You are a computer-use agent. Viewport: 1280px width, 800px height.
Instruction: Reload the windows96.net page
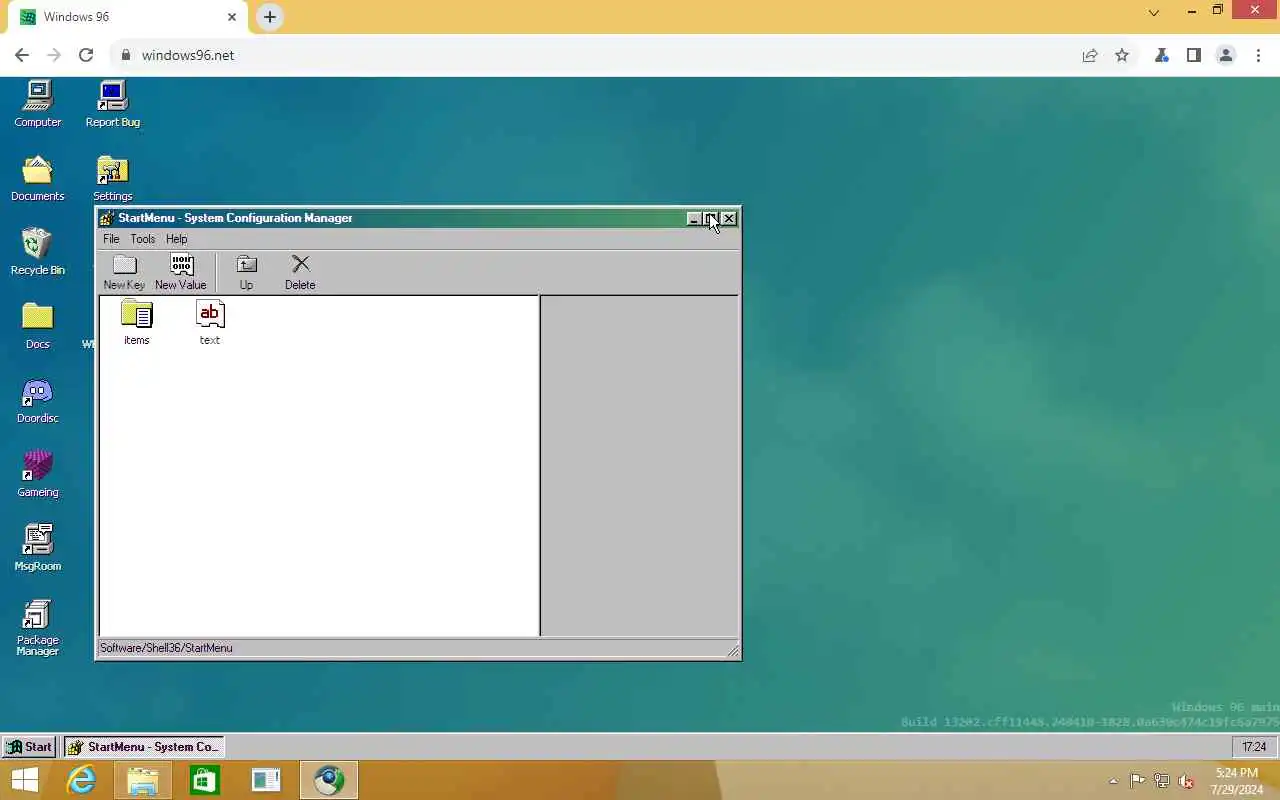86,55
